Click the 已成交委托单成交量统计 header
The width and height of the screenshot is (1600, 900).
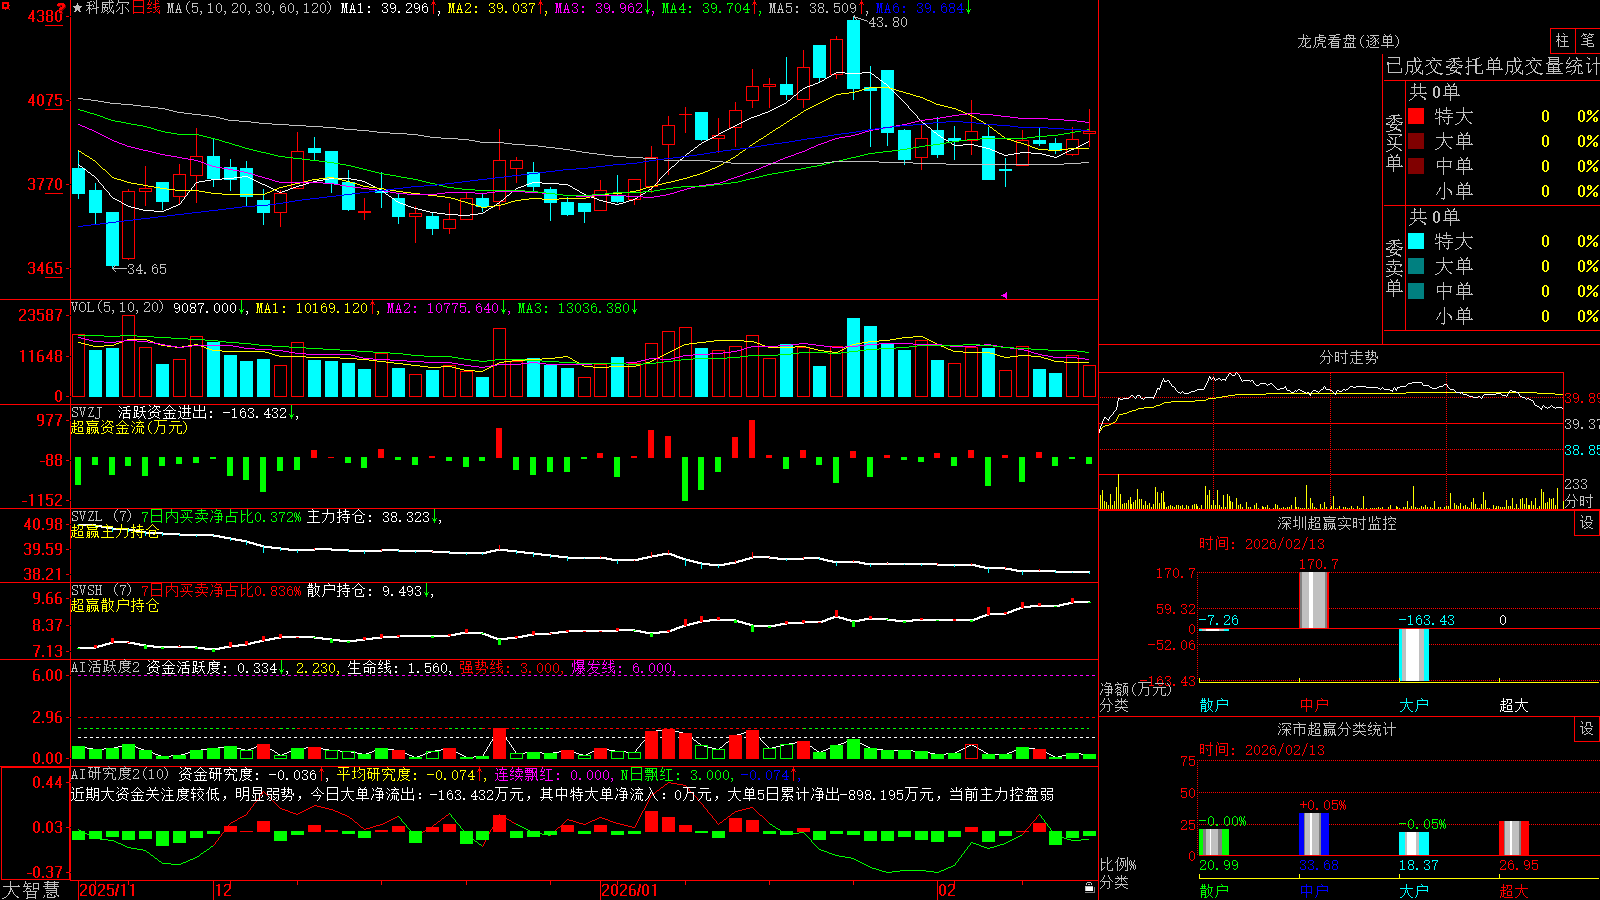coord(1492,66)
